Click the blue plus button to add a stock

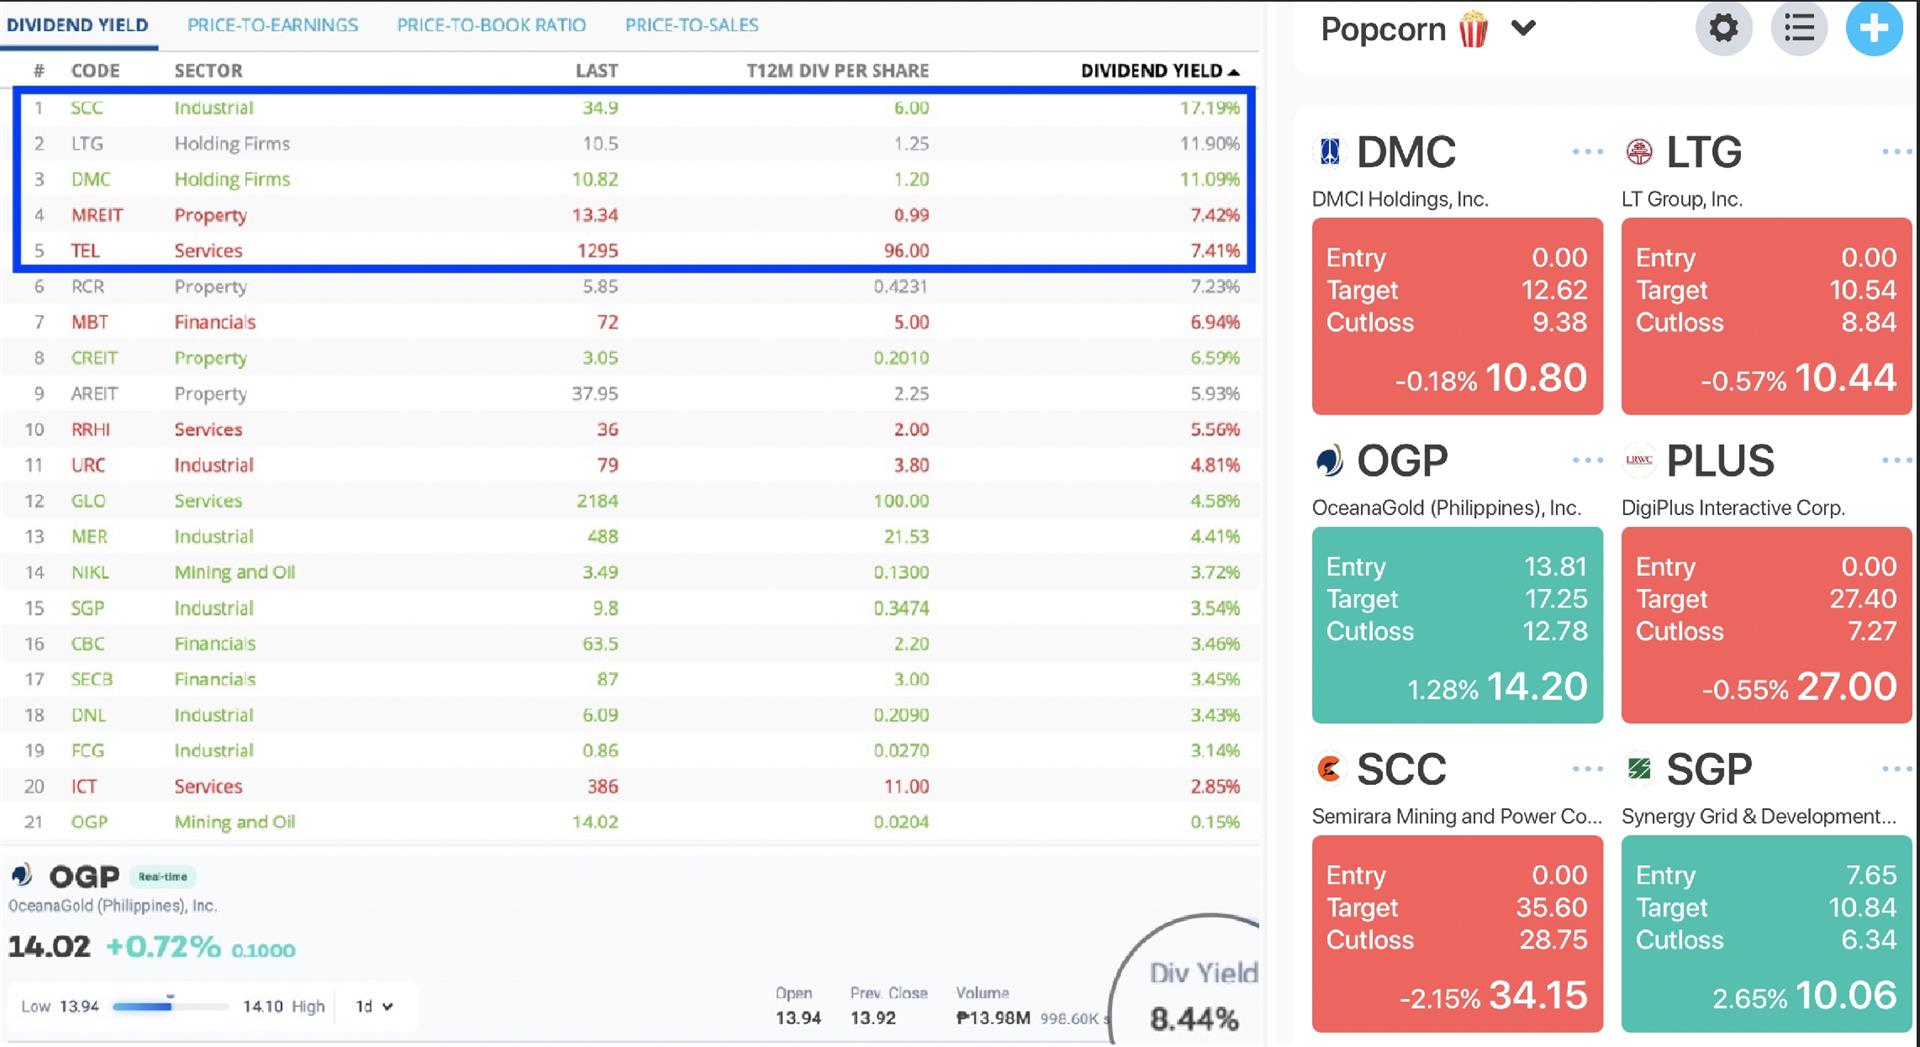pyautogui.click(x=1874, y=29)
